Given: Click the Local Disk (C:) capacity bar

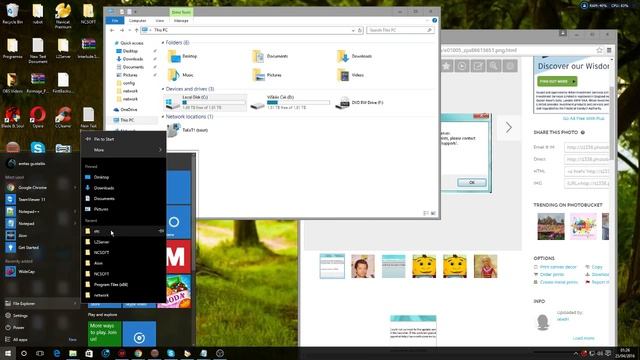Looking at the screenshot, I should pyautogui.click(x=213, y=102).
